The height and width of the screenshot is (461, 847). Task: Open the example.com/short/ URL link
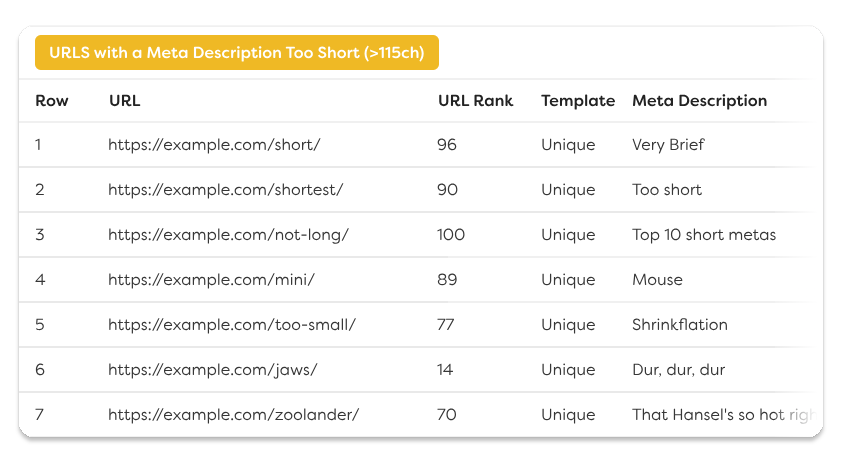pyautogui.click(x=214, y=145)
